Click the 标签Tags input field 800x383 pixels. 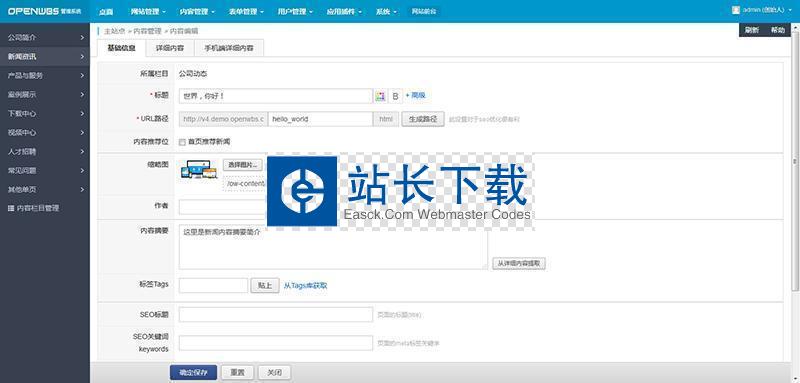point(214,286)
